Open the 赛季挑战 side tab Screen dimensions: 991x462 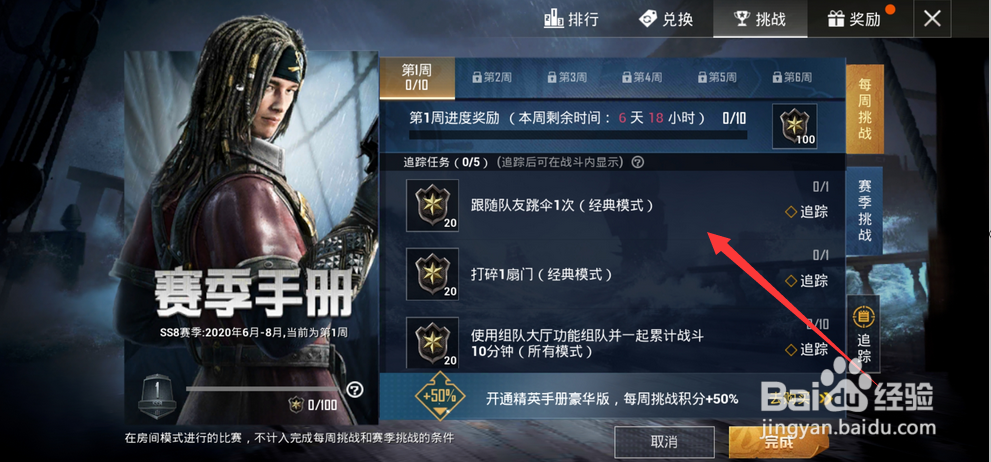[x=865, y=210]
